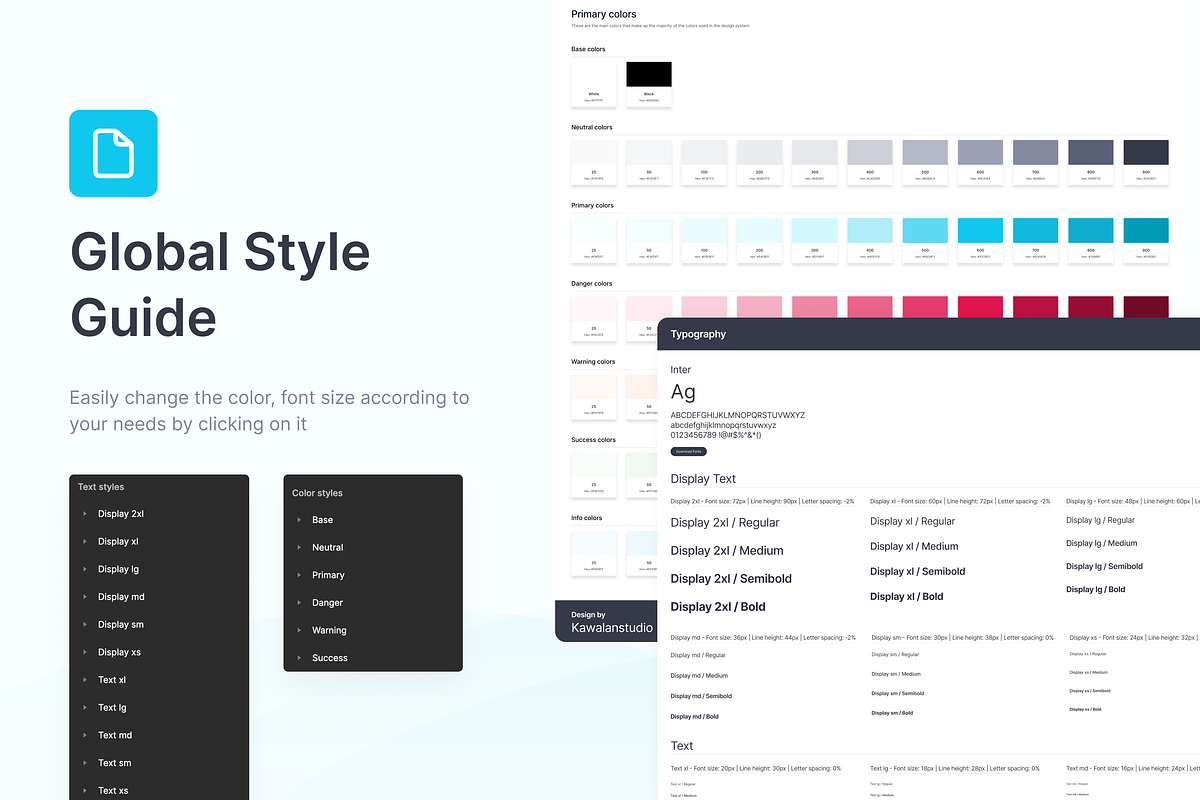Select Display md in Text styles

coord(120,597)
